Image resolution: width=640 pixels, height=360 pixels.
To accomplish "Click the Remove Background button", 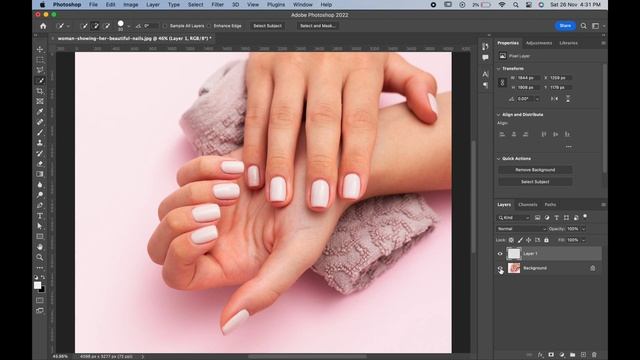I will (535, 170).
